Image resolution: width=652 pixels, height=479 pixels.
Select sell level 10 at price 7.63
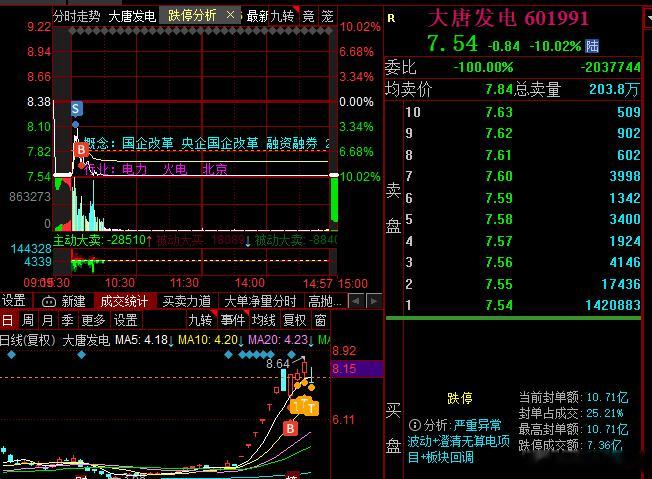(x=523, y=112)
